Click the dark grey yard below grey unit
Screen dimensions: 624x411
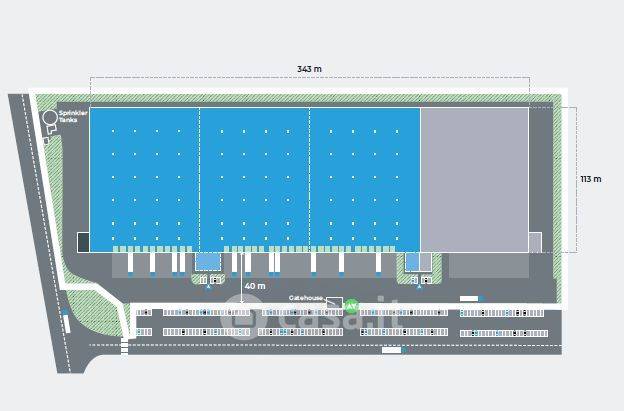[x=488, y=265]
